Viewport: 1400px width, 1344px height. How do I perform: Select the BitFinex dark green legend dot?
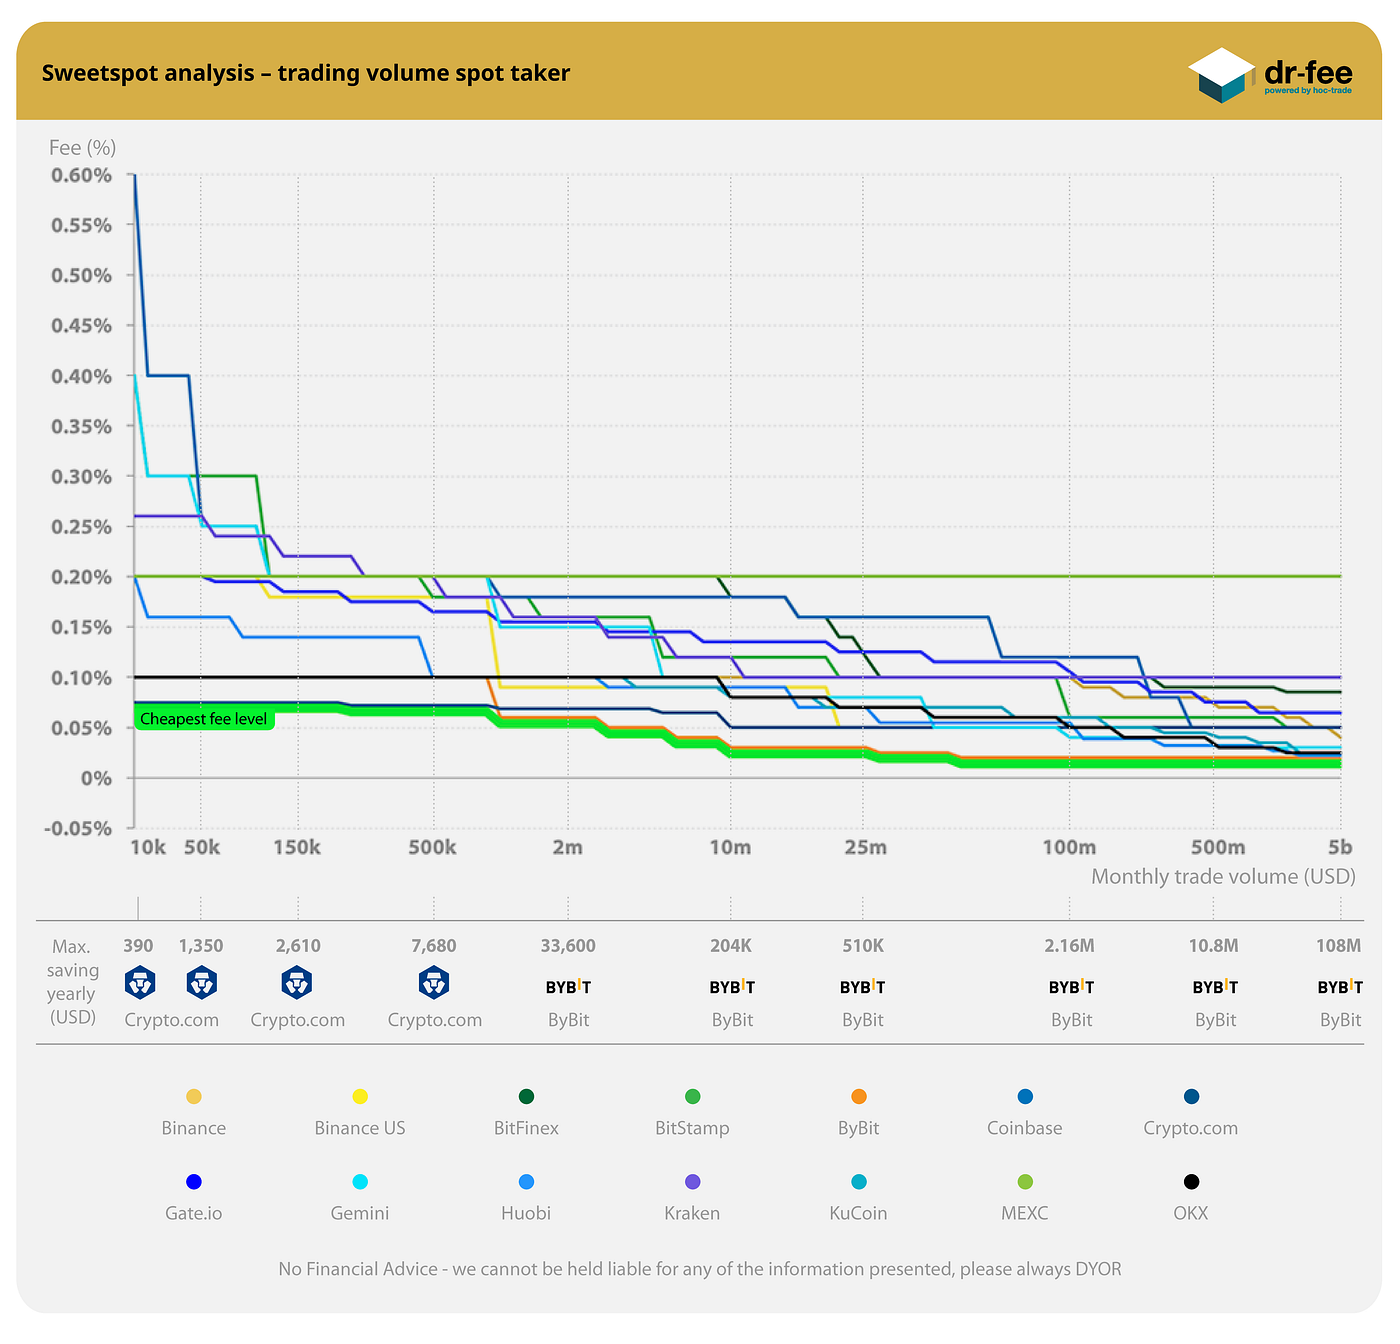[x=527, y=1097]
